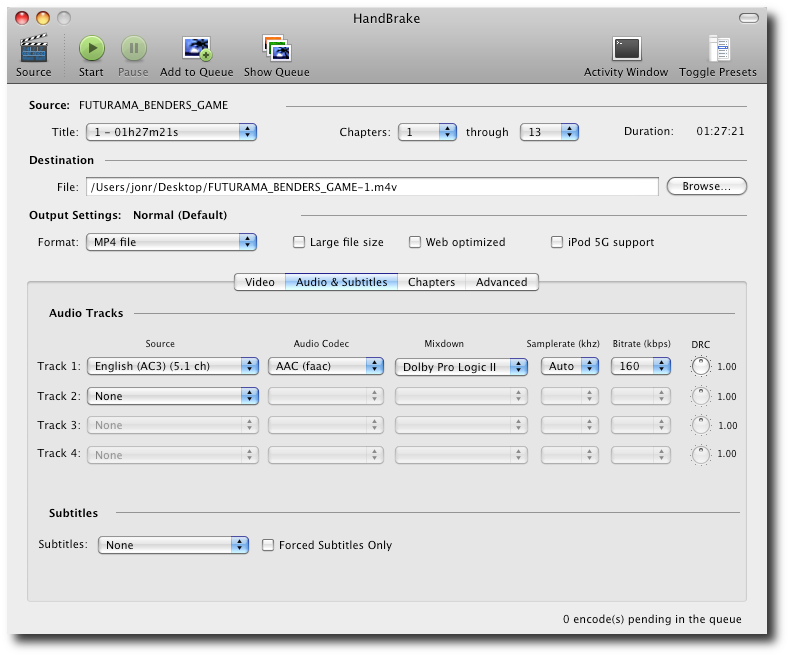The width and height of the screenshot is (790, 657).
Task: Click the Track 2 Audio Codec dropdown
Action: pyautogui.click(x=325, y=396)
